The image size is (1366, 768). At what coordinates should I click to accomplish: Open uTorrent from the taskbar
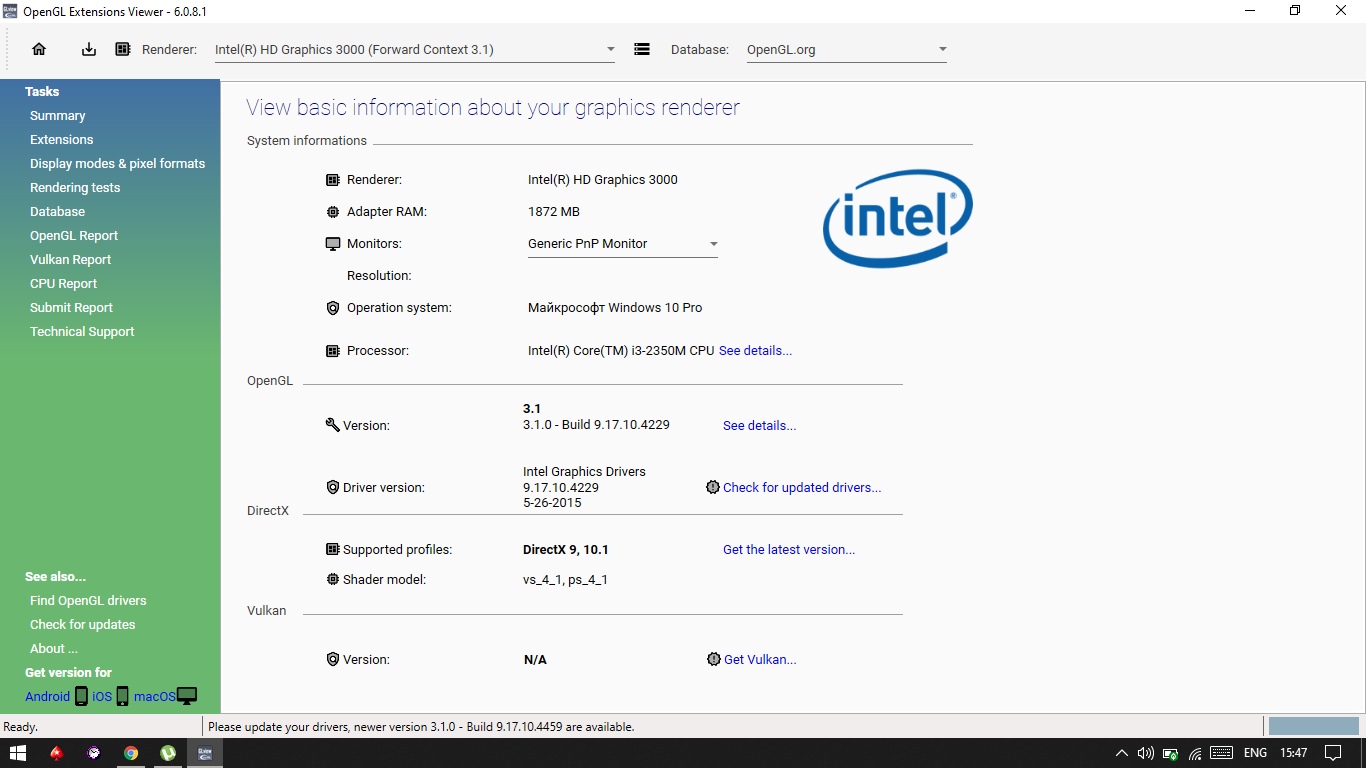coord(168,753)
